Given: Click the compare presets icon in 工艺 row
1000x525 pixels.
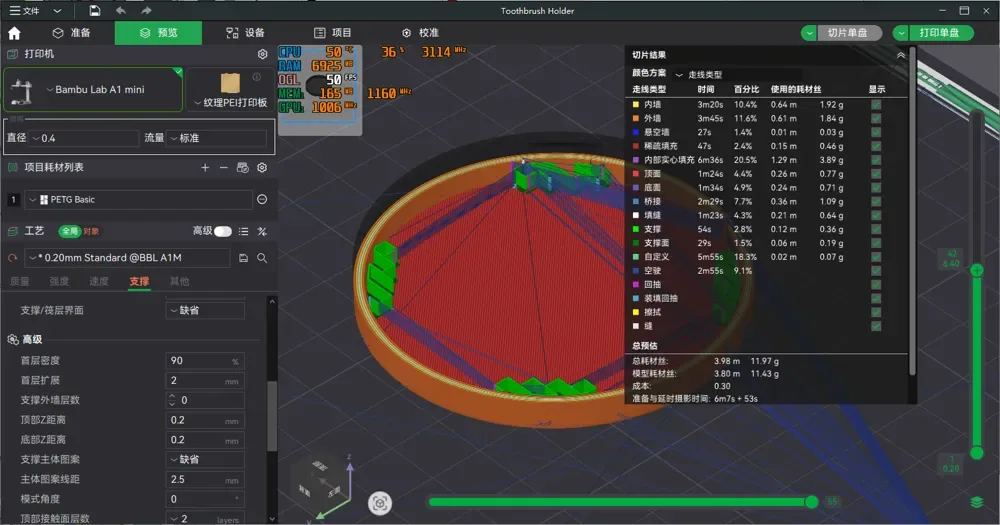Looking at the screenshot, I should pos(262,231).
